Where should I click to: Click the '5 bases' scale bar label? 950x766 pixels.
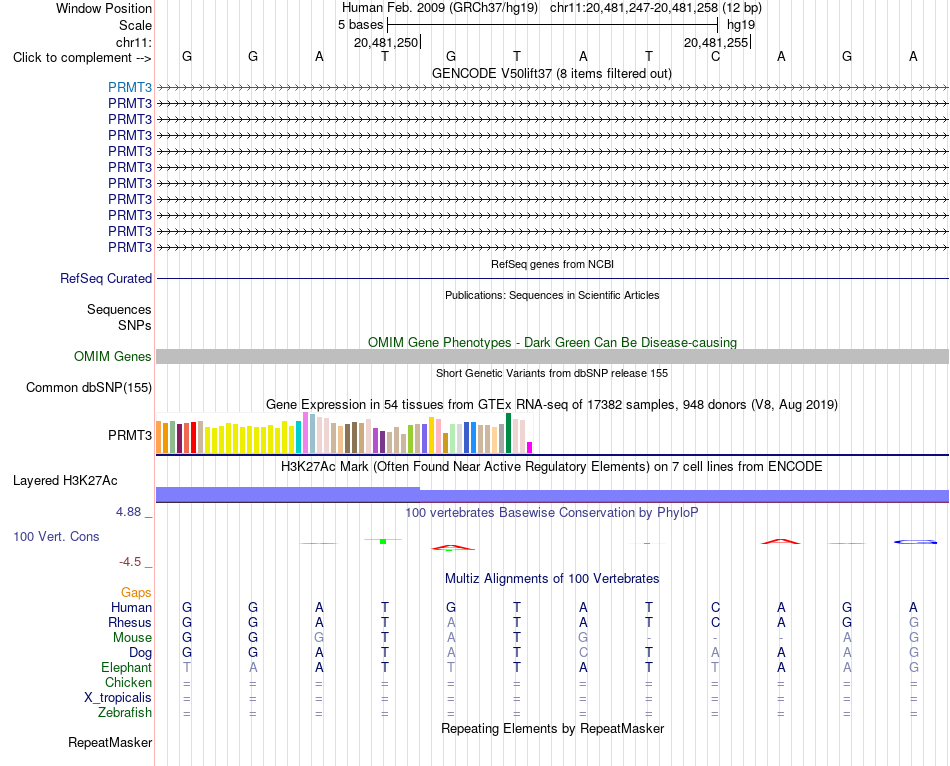pos(360,25)
